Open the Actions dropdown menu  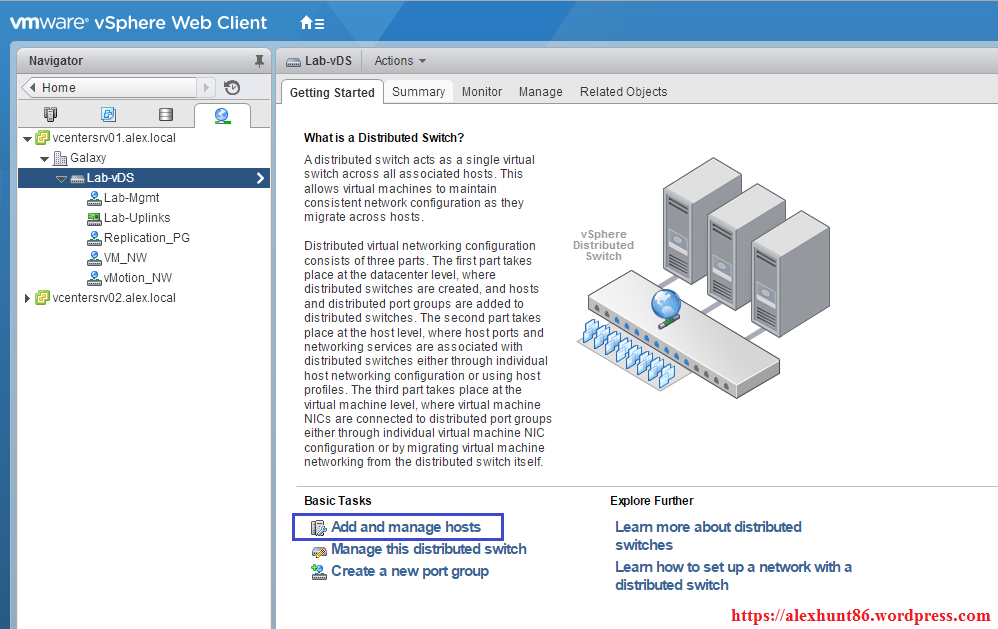400,61
